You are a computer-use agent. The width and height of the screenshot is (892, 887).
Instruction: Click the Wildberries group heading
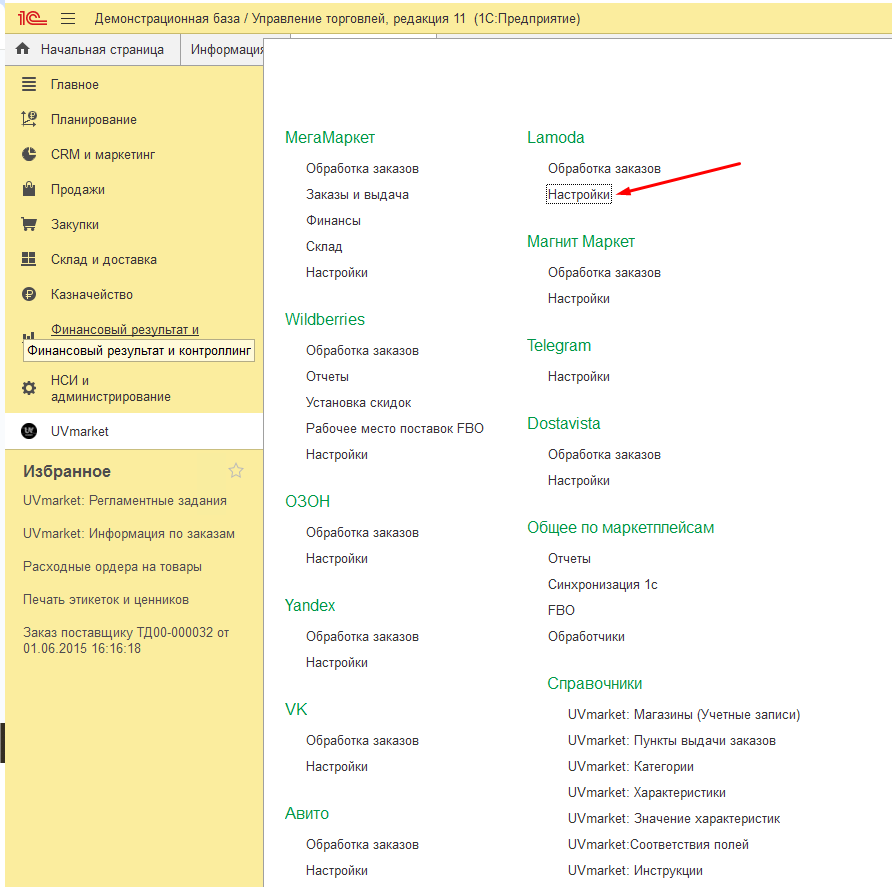[325, 319]
